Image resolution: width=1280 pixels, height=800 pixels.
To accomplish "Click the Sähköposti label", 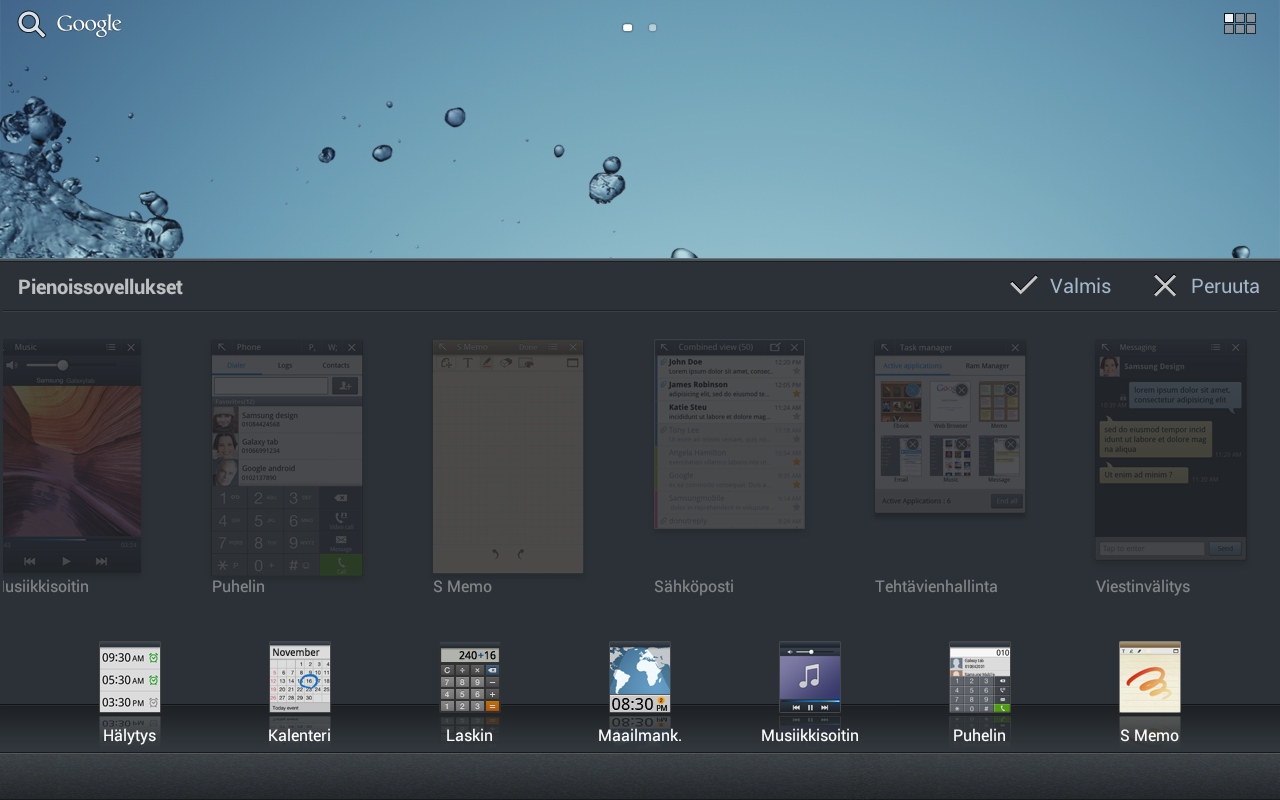I will click(694, 587).
